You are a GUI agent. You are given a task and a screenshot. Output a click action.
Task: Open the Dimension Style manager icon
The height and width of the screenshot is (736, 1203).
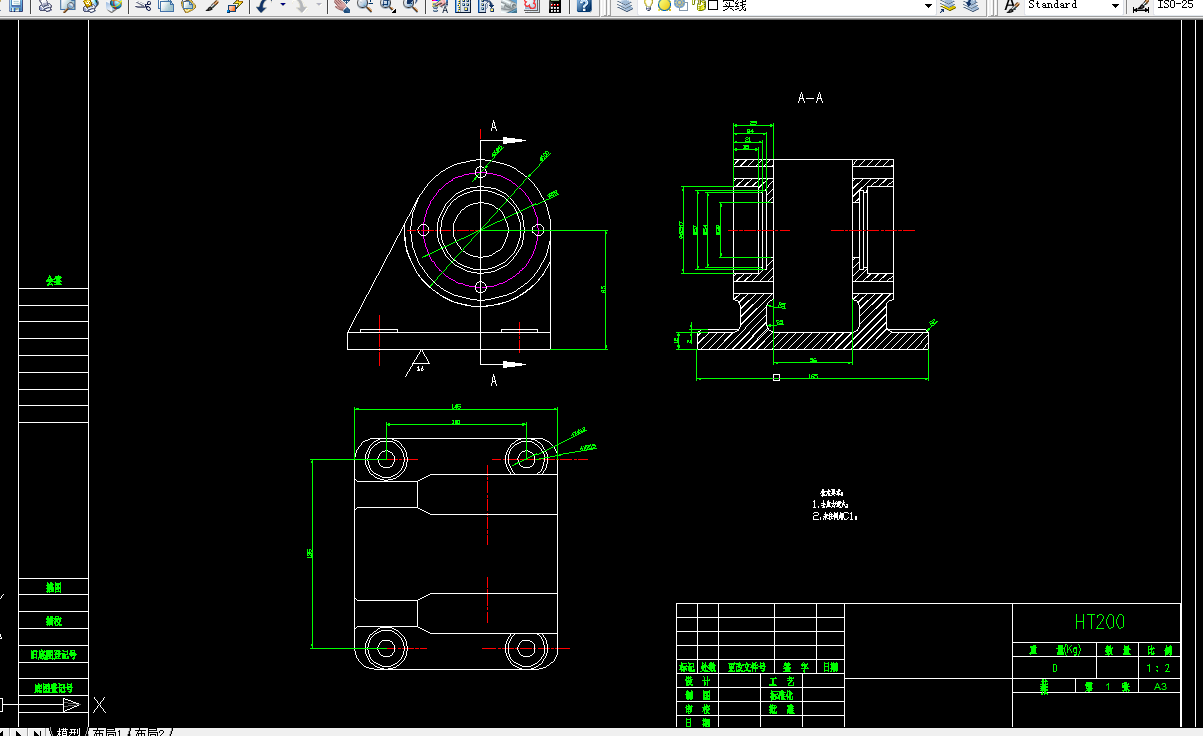coord(1141,6)
